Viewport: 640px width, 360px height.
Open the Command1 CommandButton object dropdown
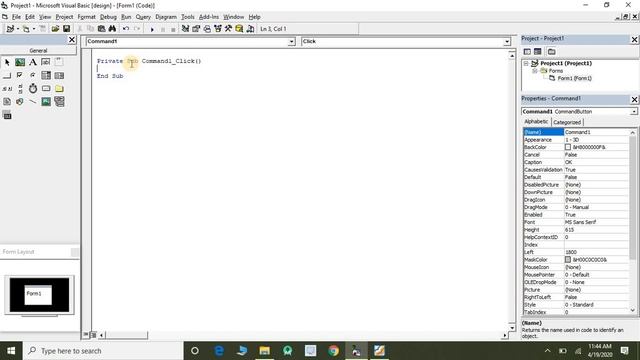[633, 111]
